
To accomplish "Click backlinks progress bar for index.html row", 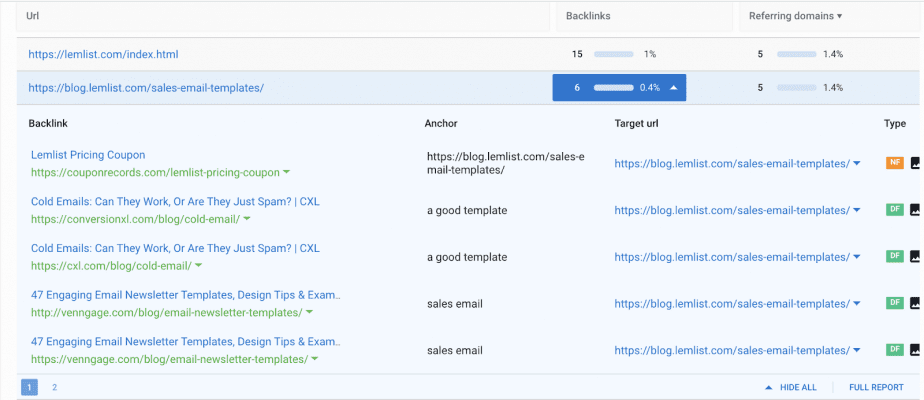I will tap(613, 54).
